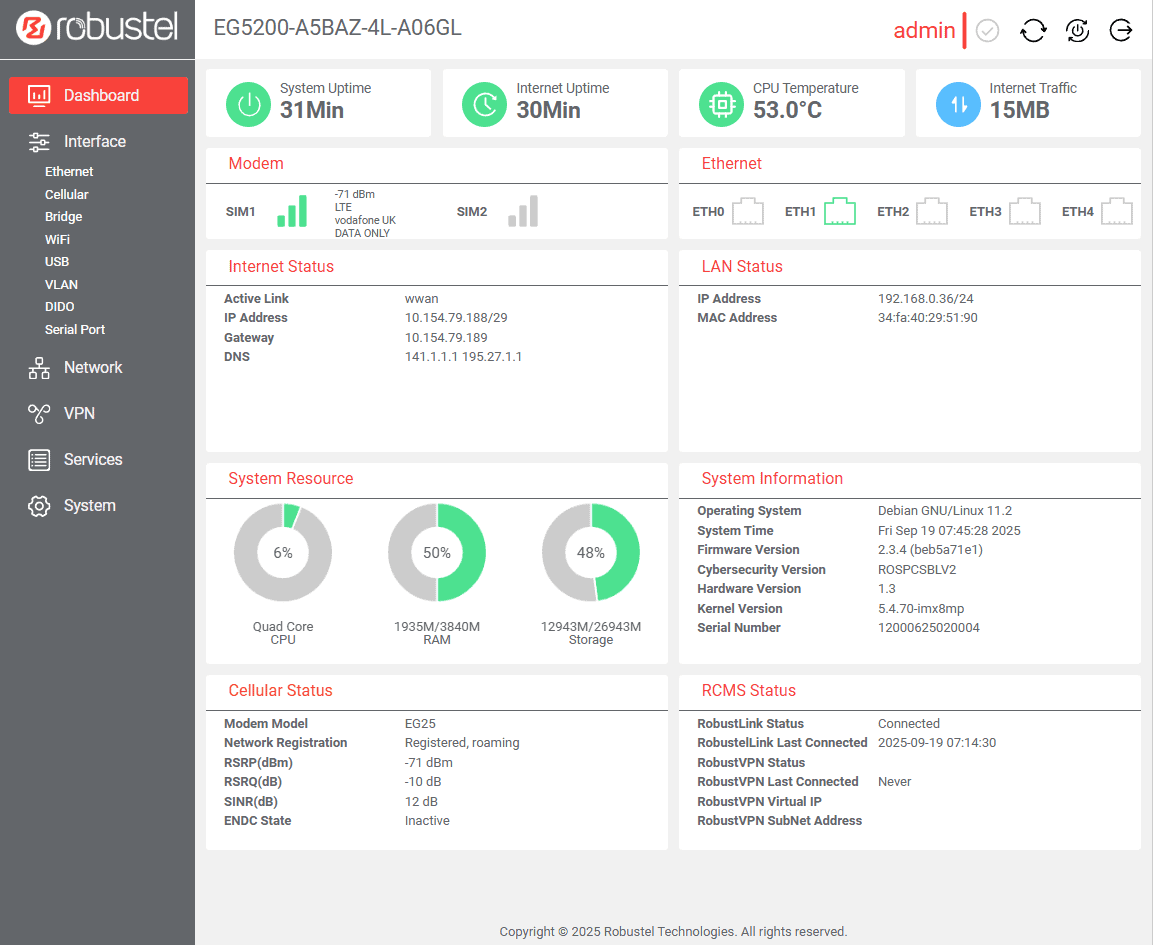Expand the VPN sidebar section
Screen dimensions: 1153x945
[x=79, y=414]
